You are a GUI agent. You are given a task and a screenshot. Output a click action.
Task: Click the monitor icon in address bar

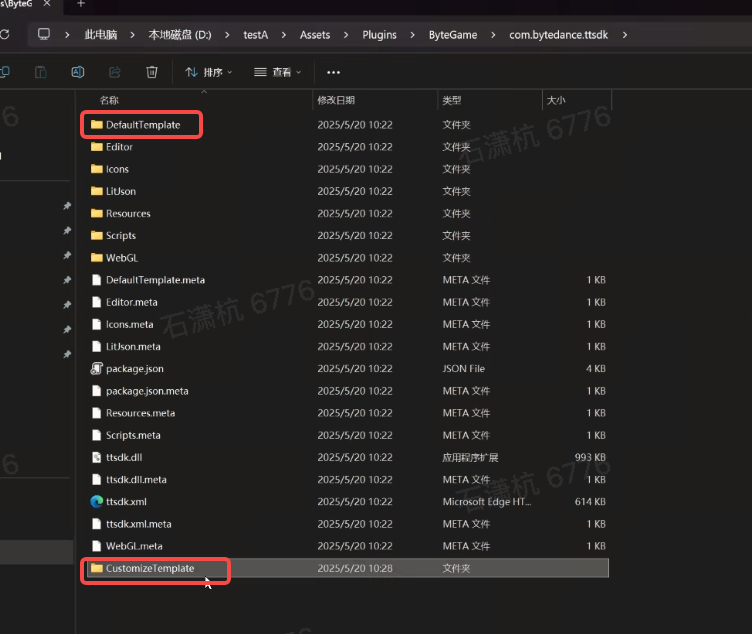(43, 34)
